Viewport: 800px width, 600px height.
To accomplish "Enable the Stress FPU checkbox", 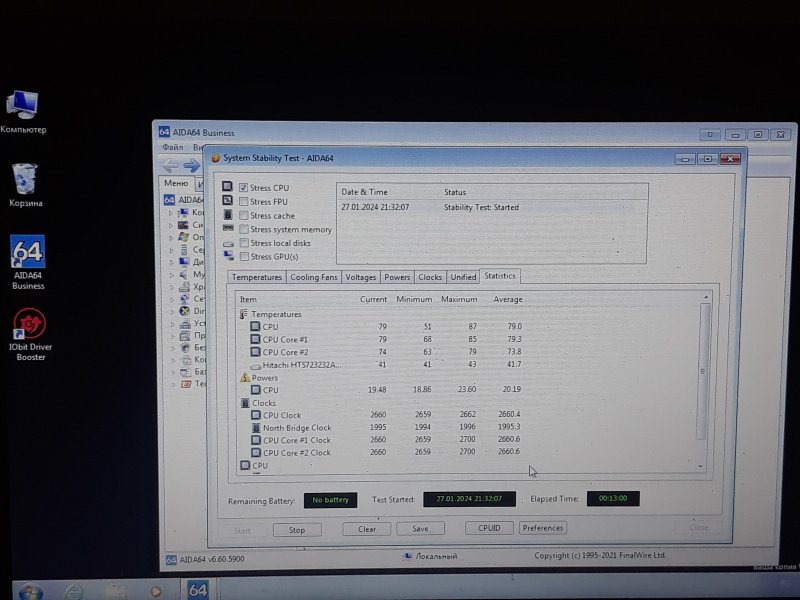I will point(243,202).
